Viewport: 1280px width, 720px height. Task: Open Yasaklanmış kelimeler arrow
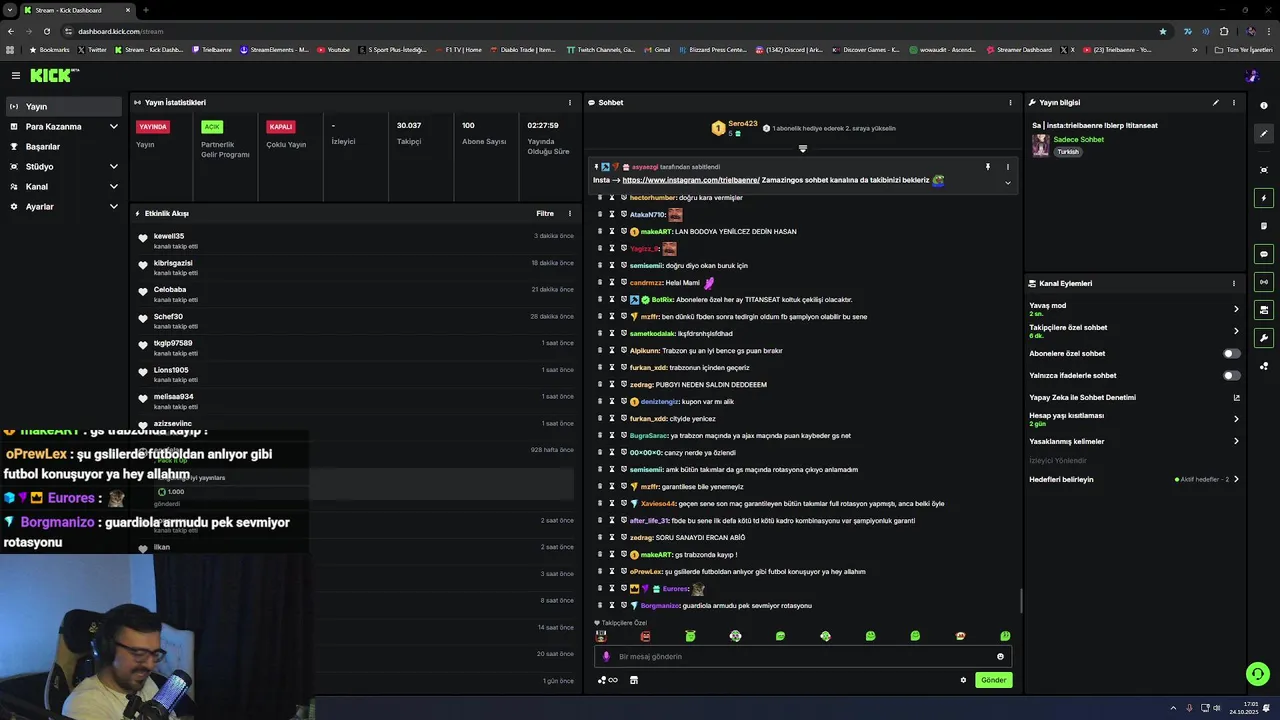point(1236,441)
